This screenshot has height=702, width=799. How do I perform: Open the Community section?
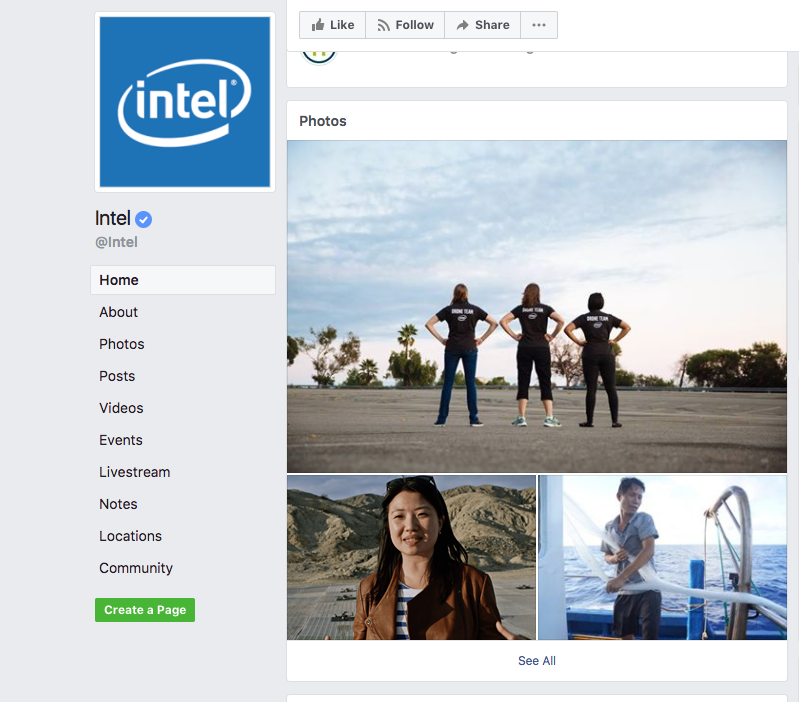coord(136,568)
